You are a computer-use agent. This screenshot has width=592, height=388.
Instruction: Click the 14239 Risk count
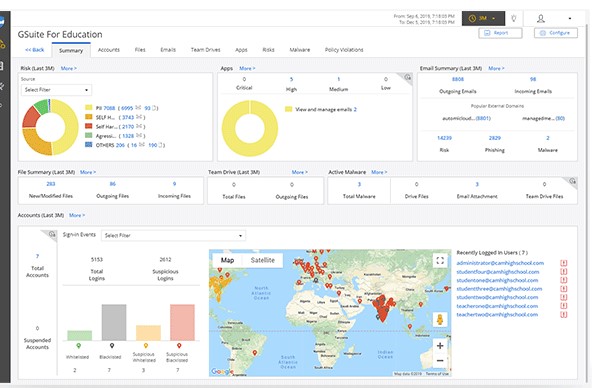tap(444, 138)
